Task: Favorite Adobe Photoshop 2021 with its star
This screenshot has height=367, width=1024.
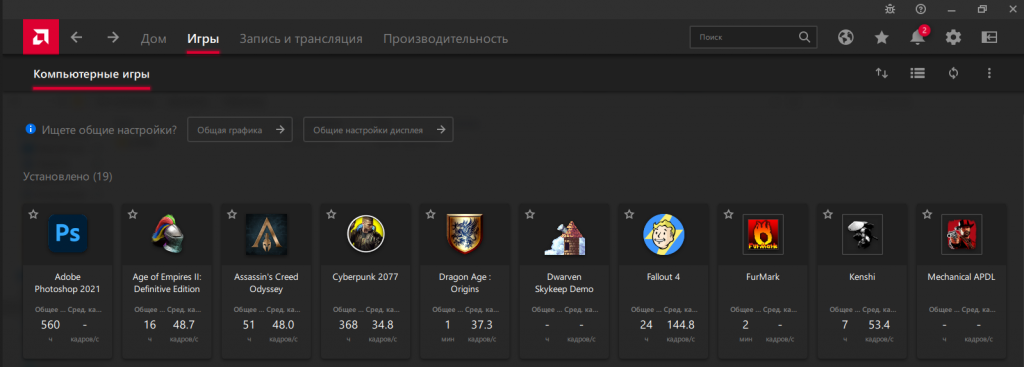Action: tap(33, 214)
